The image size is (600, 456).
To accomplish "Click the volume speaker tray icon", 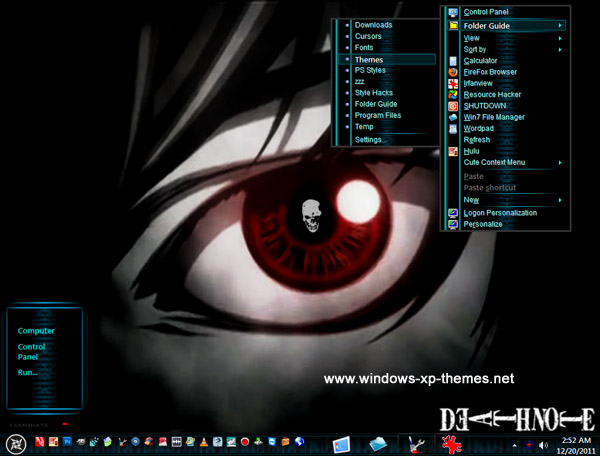I will [543, 445].
